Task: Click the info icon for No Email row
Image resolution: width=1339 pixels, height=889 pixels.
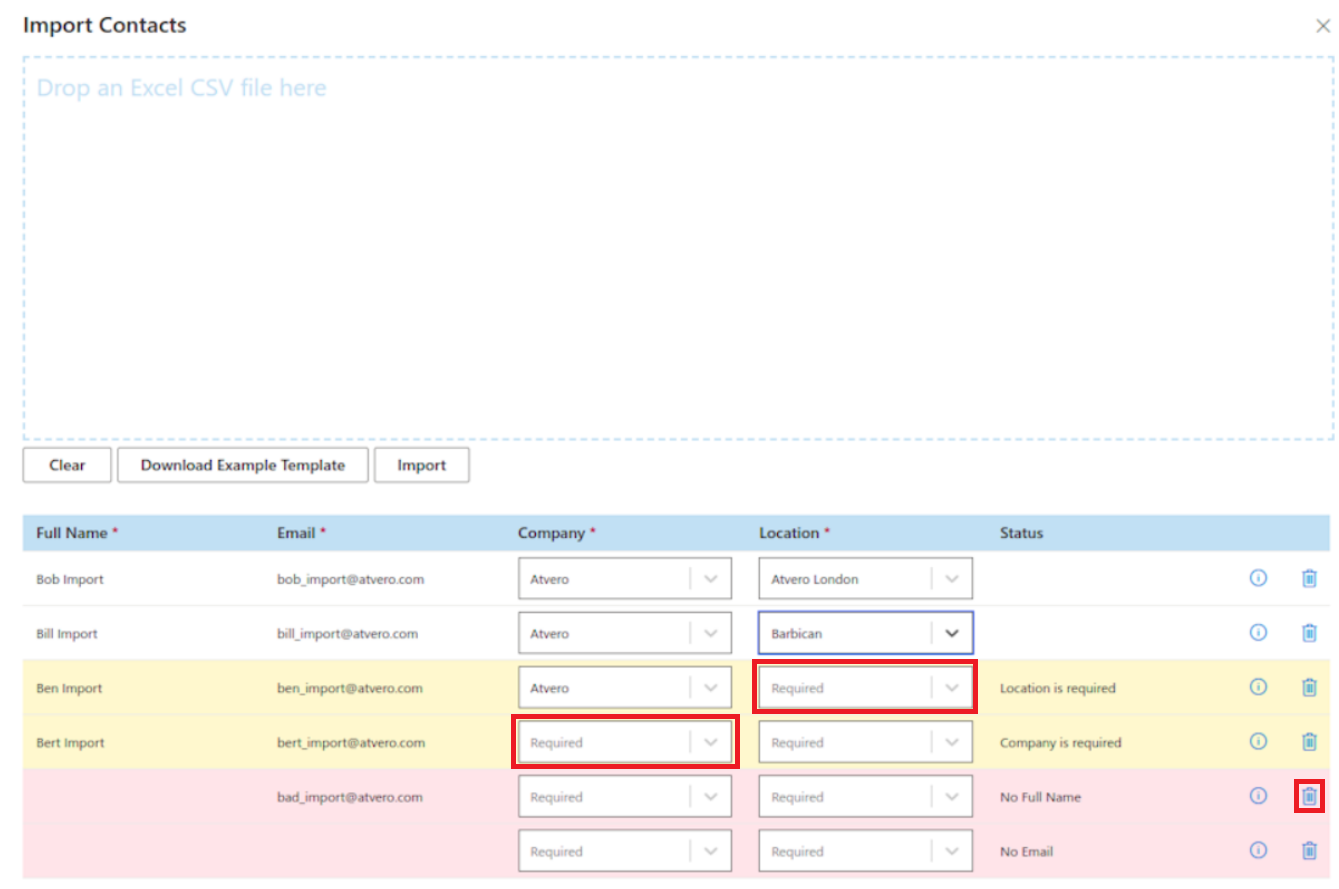Action: click(1258, 850)
